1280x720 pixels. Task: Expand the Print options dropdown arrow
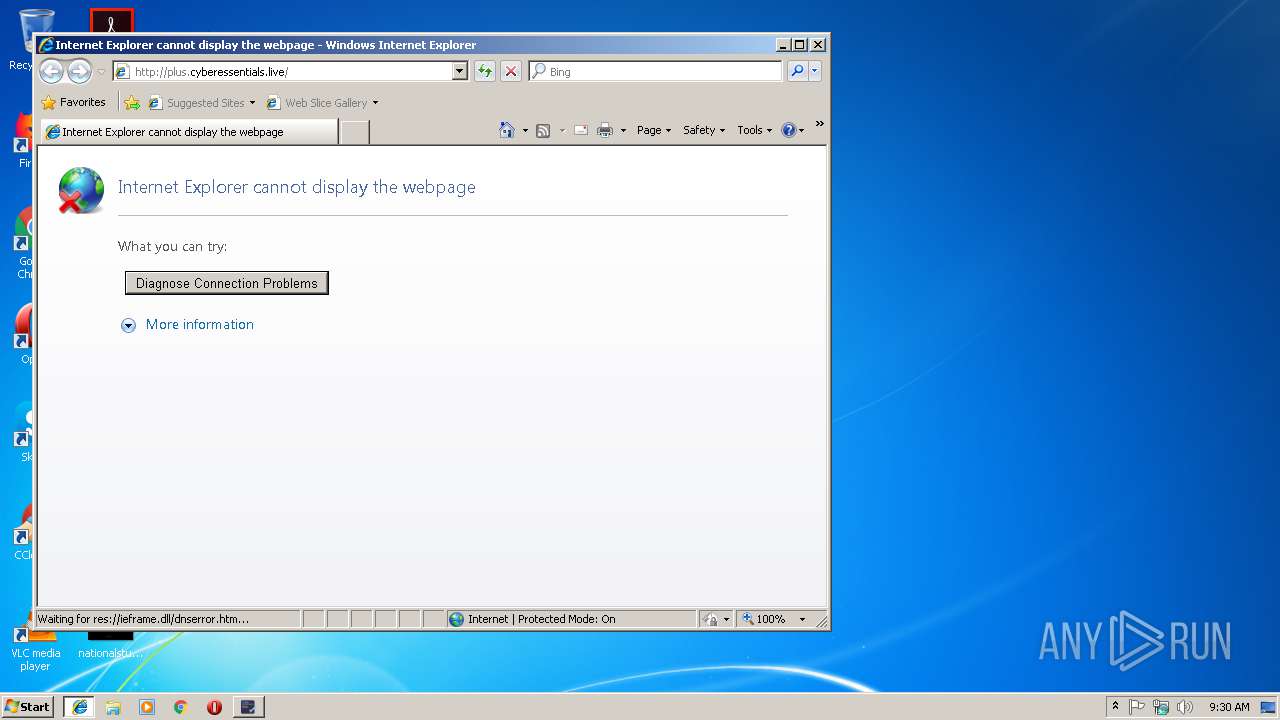623,131
